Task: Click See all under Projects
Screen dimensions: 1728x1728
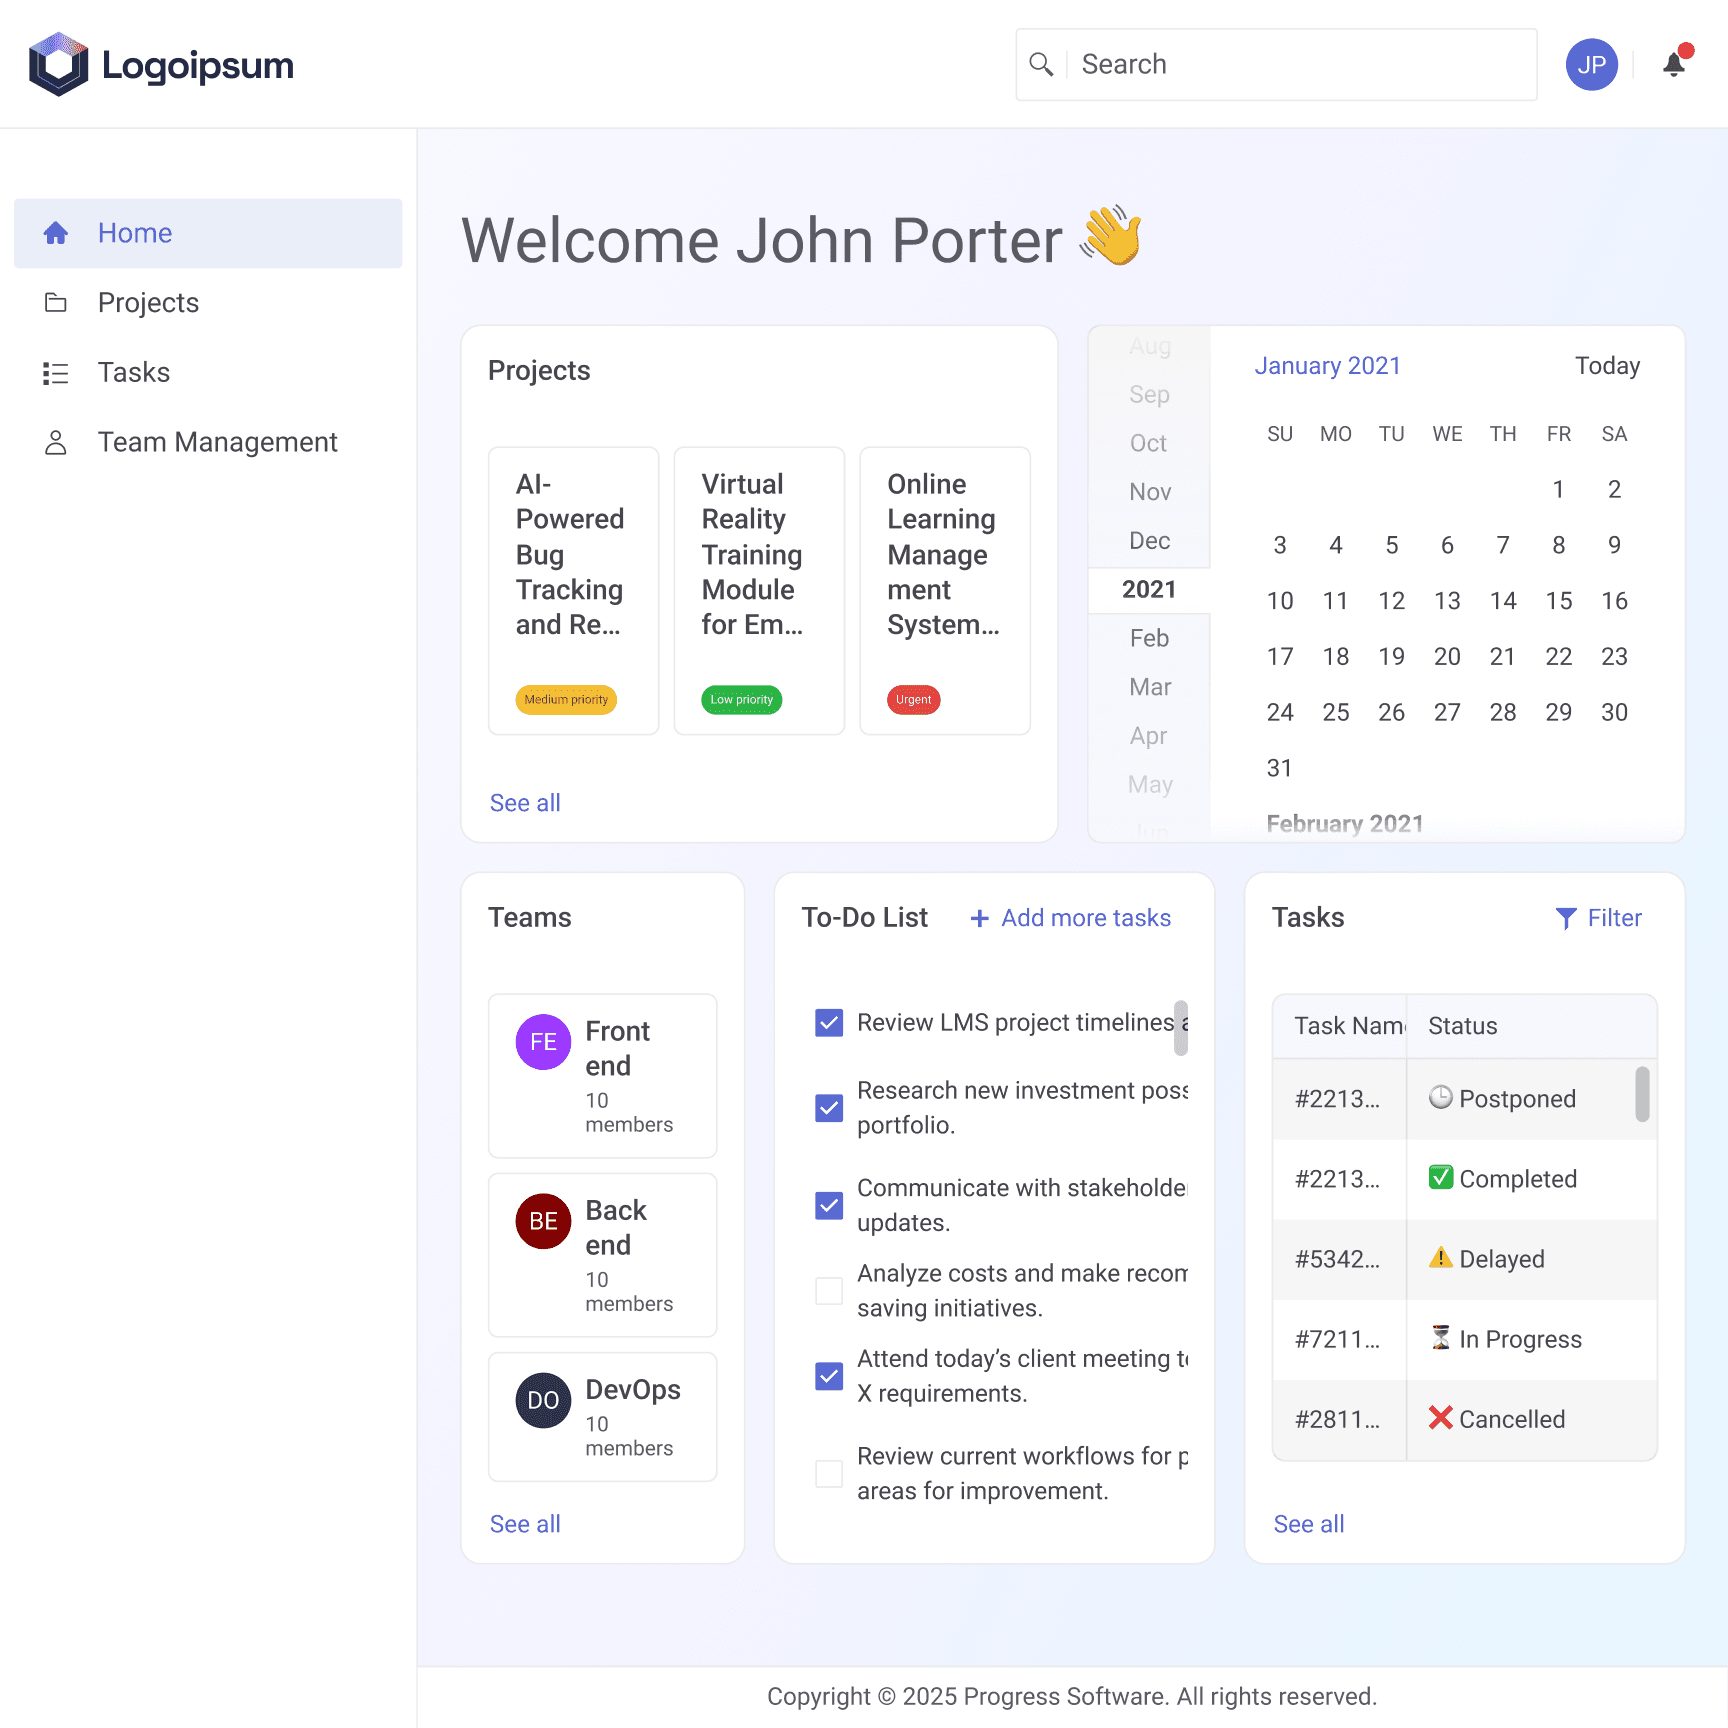Action: pyautogui.click(x=525, y=802)
